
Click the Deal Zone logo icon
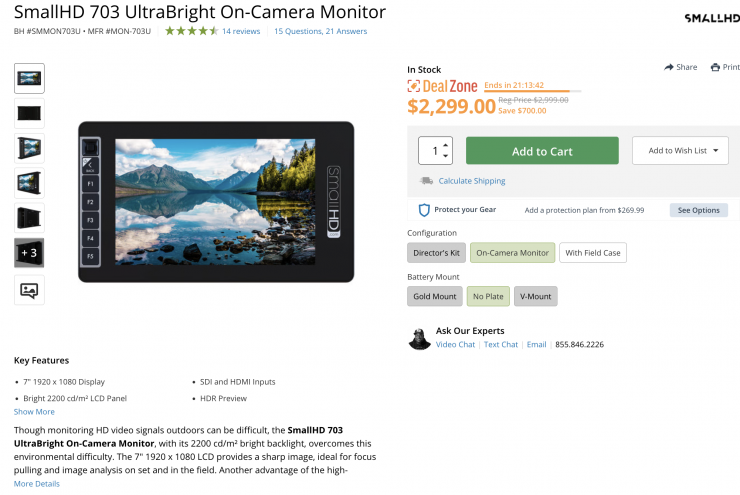(413, 86)
